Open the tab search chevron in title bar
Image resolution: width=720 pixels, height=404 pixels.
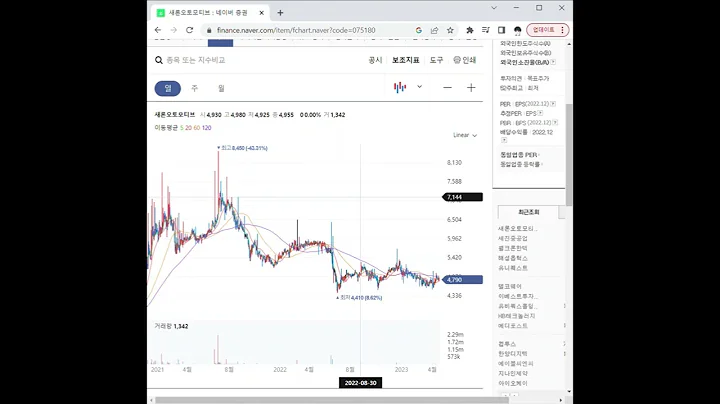click(494, 8)
